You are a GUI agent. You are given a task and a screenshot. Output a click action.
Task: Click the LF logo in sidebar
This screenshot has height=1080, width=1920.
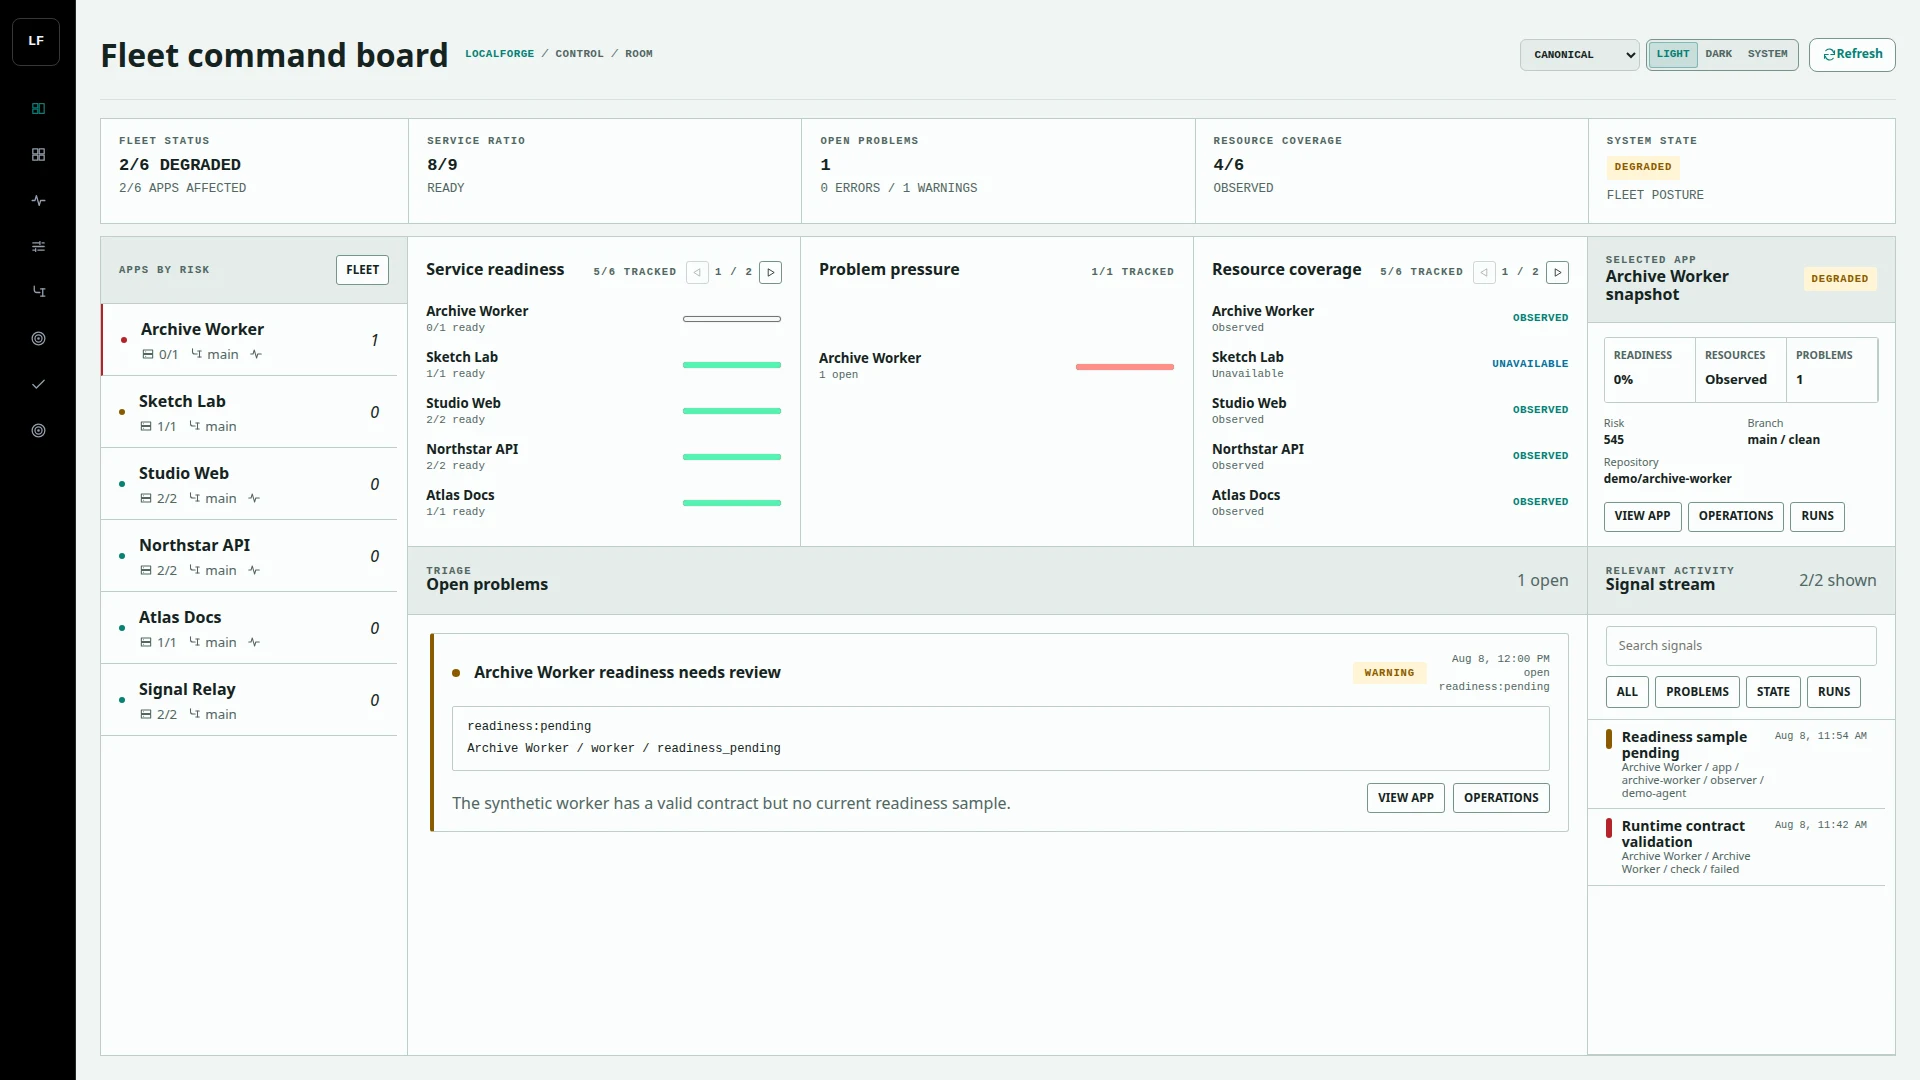point(36,42)
